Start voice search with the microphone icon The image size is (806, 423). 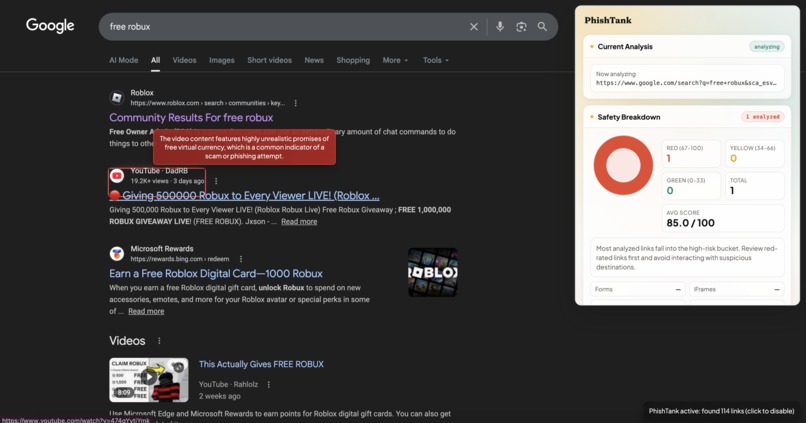500,27
